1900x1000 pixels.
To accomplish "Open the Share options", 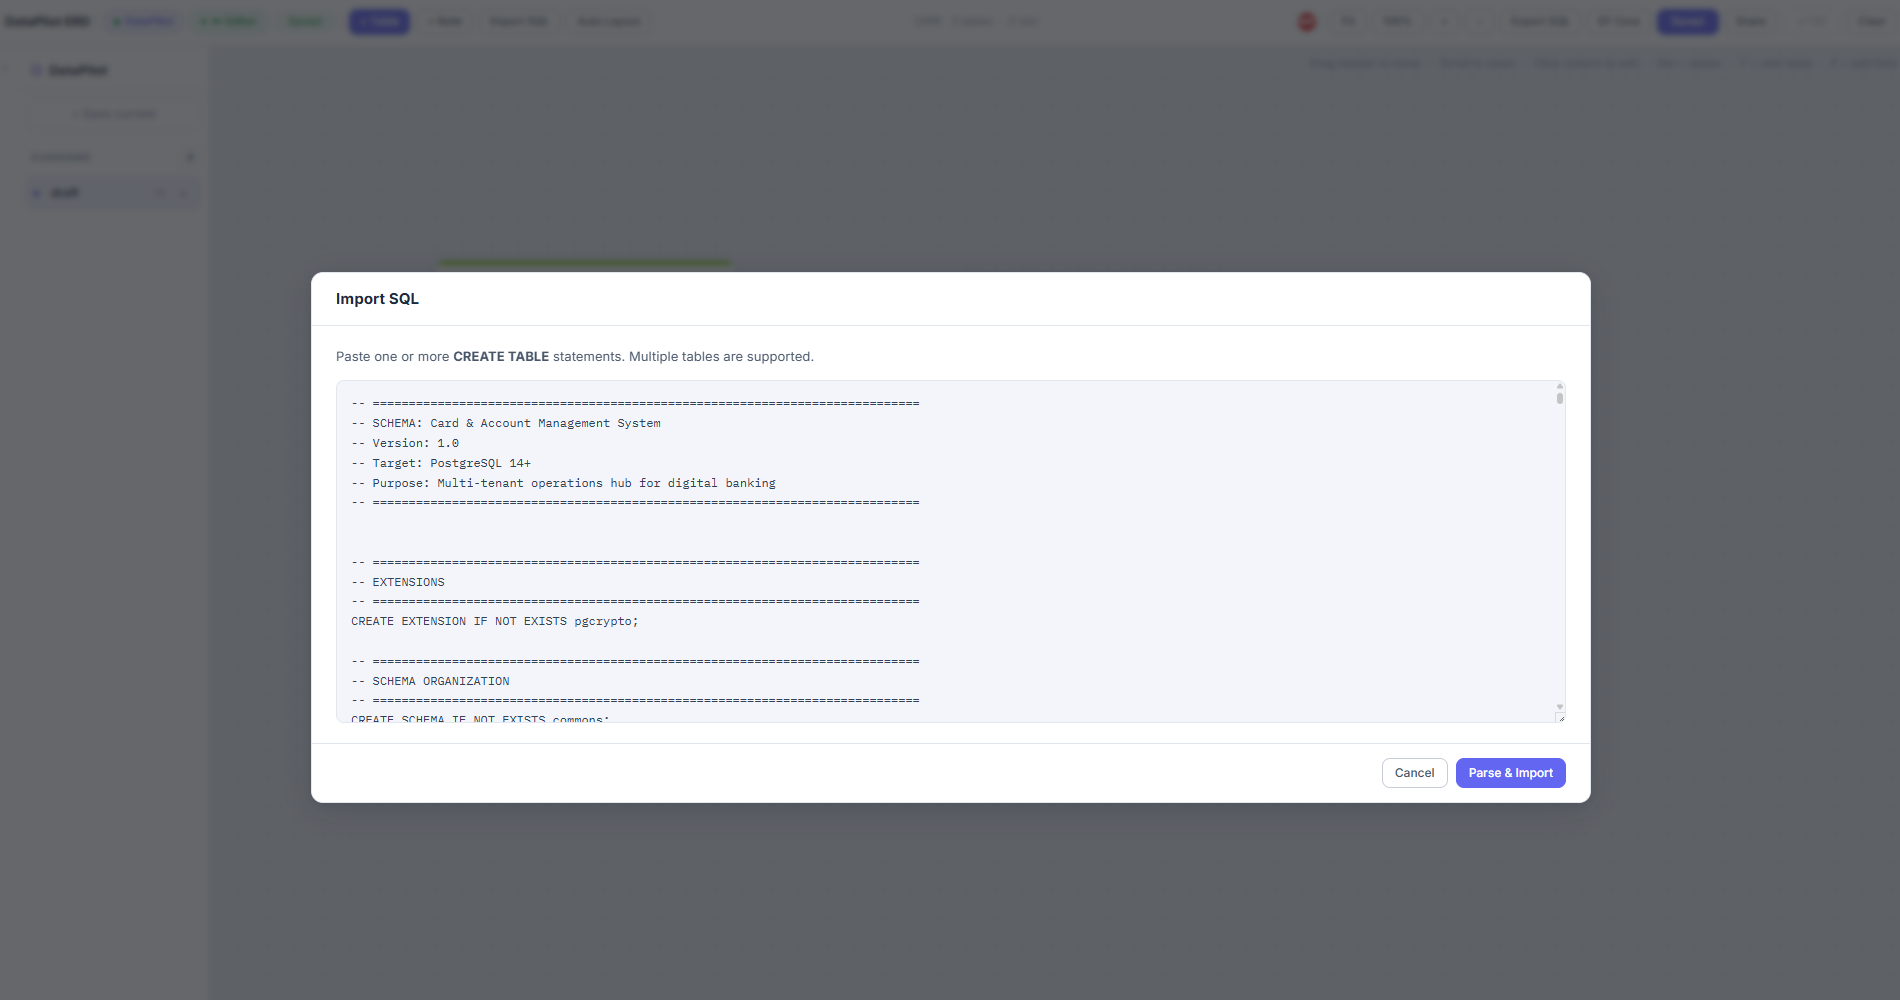I will click(x=1752, y=20).
